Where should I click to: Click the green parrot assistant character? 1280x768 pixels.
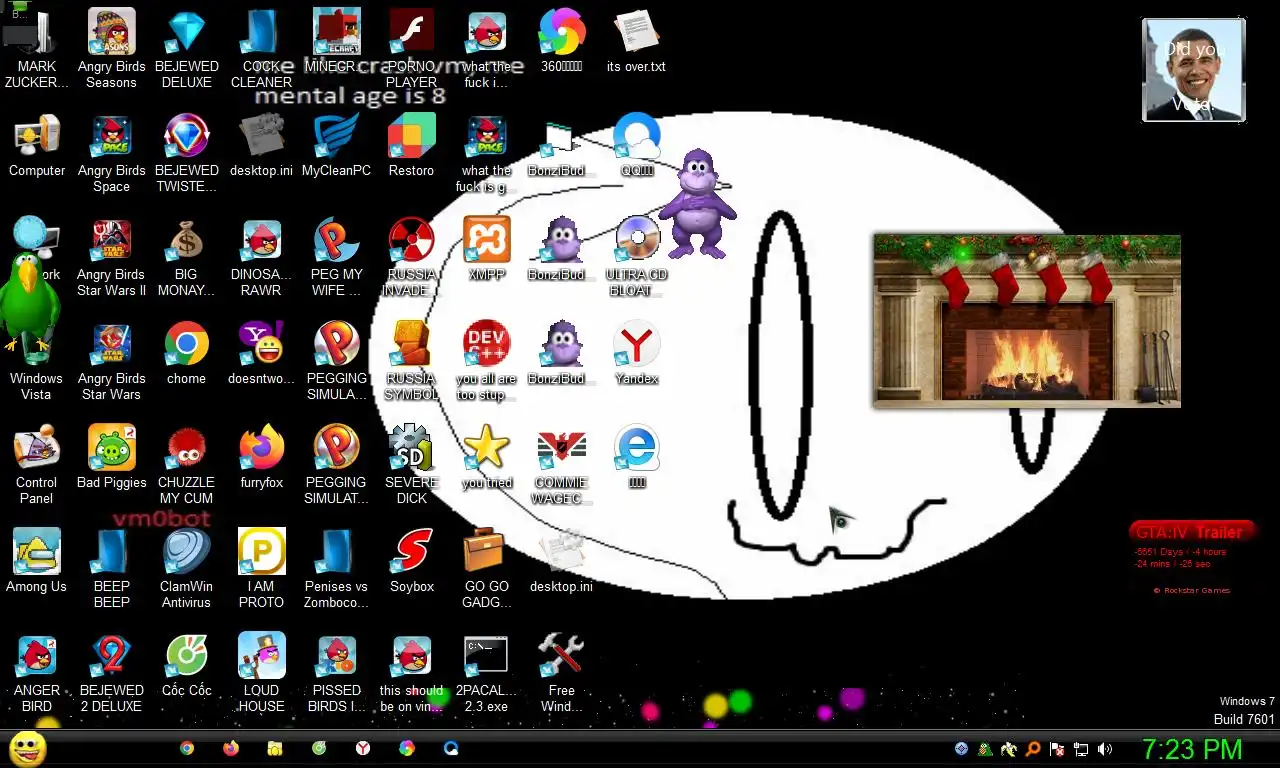[30, 306]
